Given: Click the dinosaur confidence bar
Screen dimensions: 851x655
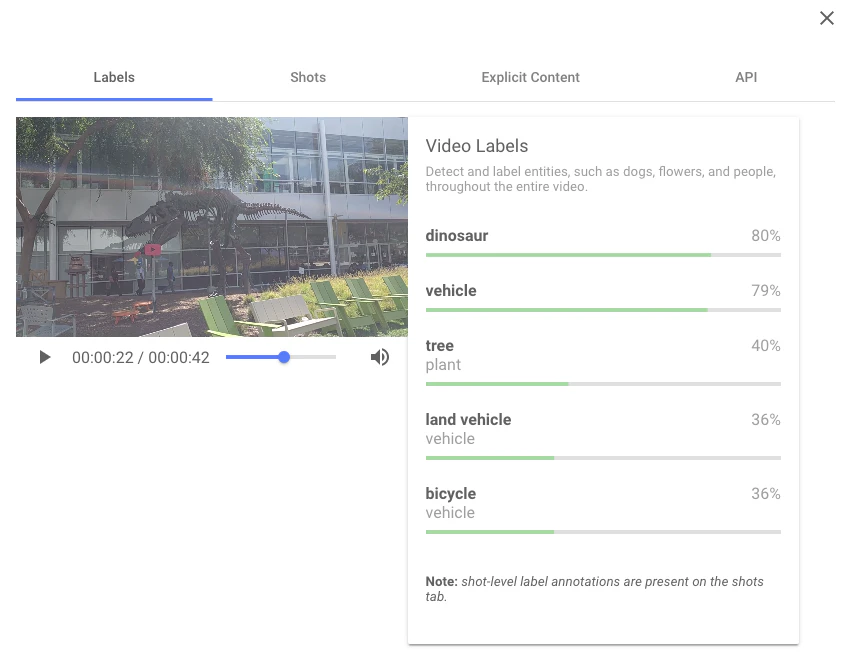Looking at the screenshot, I should [x=603, y=255].
